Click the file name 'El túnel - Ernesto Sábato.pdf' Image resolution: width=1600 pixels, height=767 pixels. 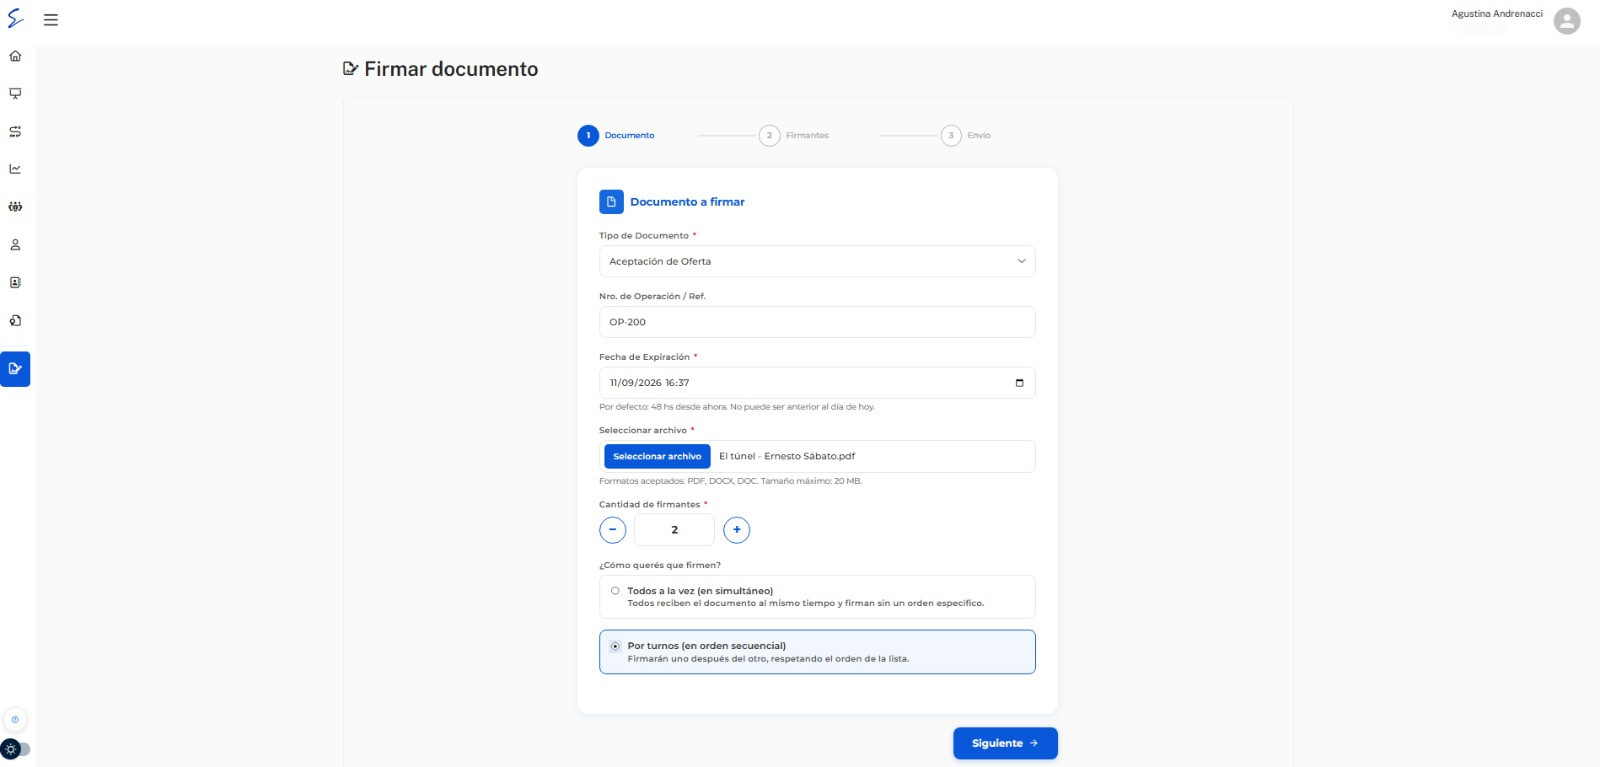[x=787, y=456]
